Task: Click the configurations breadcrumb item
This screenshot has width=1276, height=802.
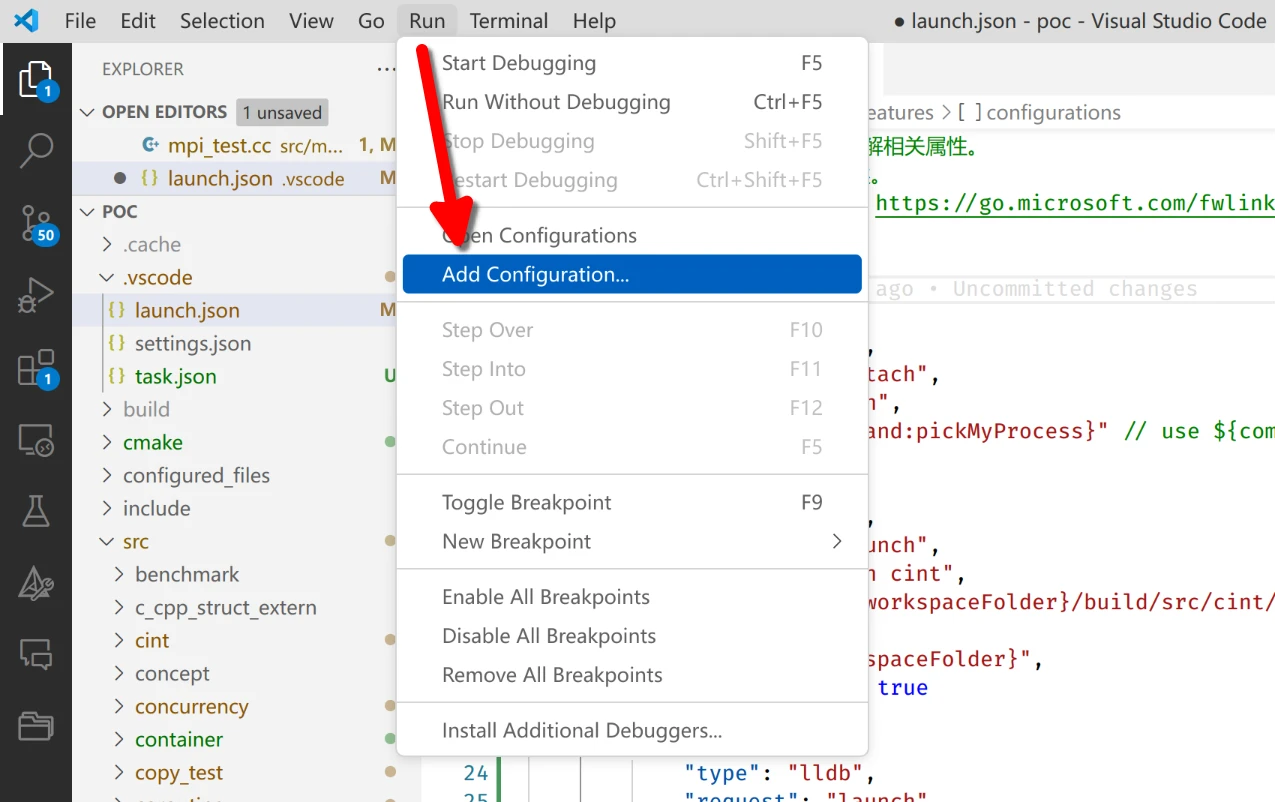Action: tap(1053, 112)
